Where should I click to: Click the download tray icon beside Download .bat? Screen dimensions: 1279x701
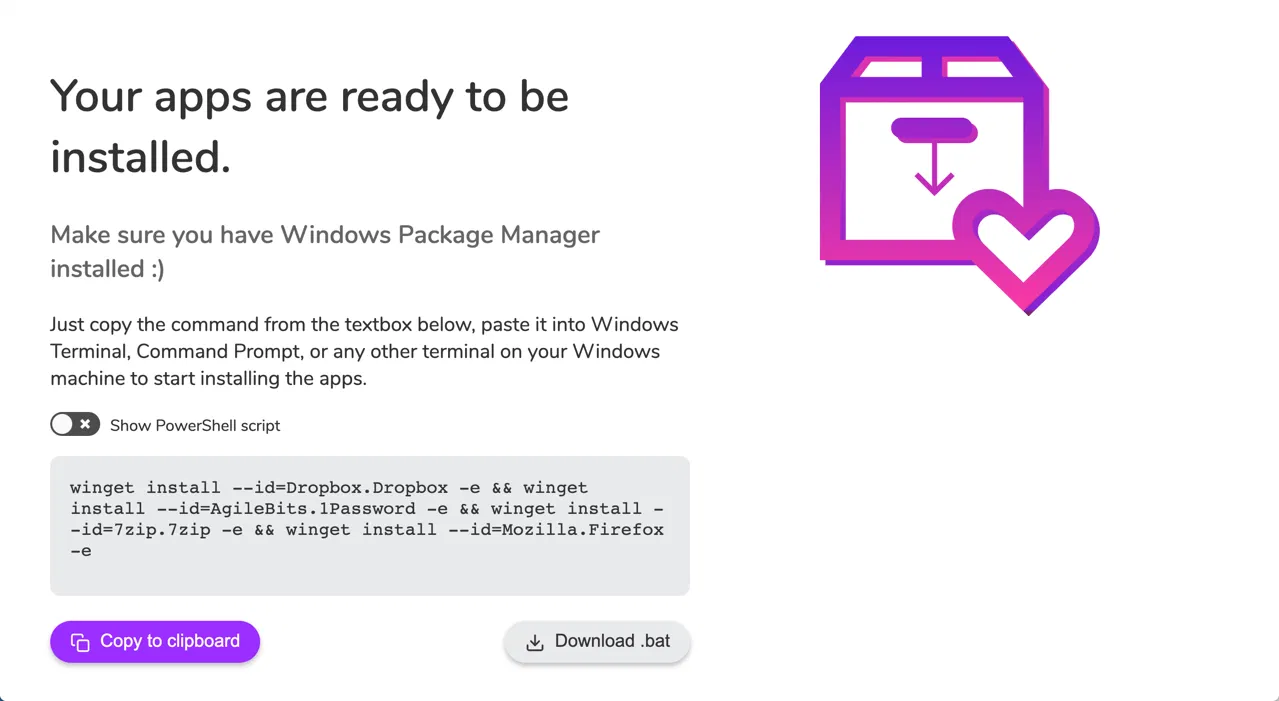535,642
